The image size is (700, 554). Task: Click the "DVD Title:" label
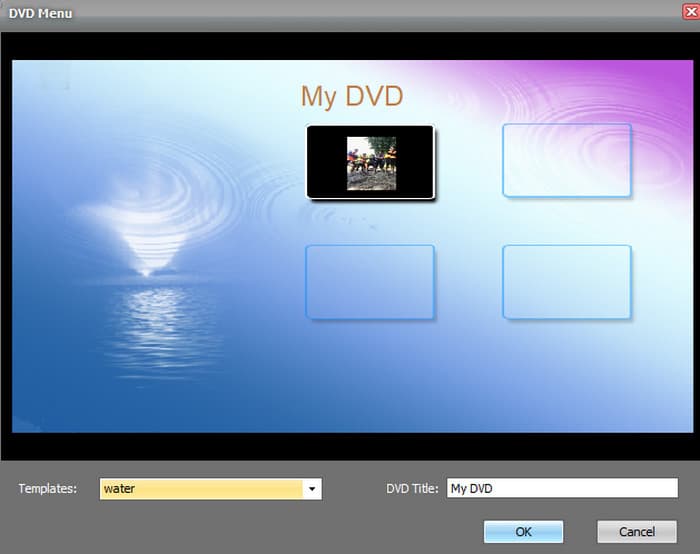coord(412,489)
